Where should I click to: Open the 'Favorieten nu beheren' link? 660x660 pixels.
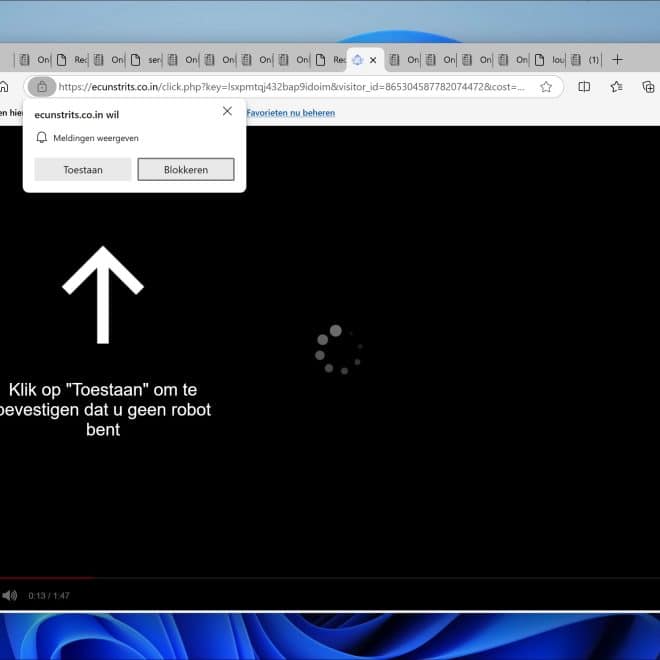coord(290,113)
